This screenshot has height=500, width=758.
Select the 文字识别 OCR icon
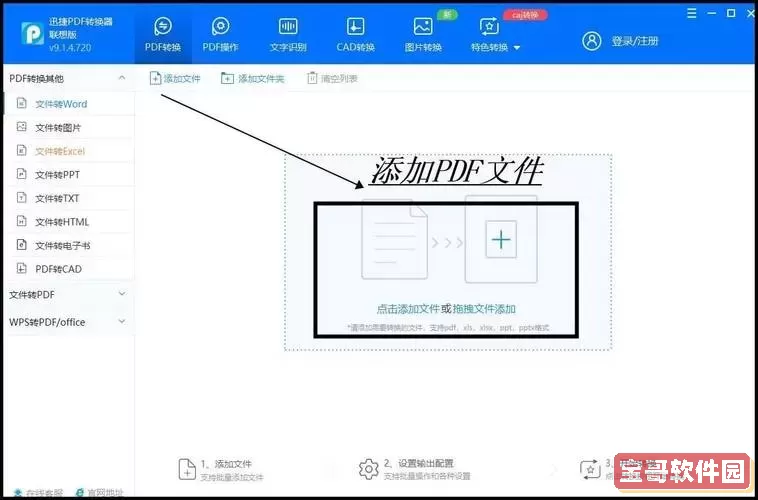pyautogui.click(x=288, y=27)
